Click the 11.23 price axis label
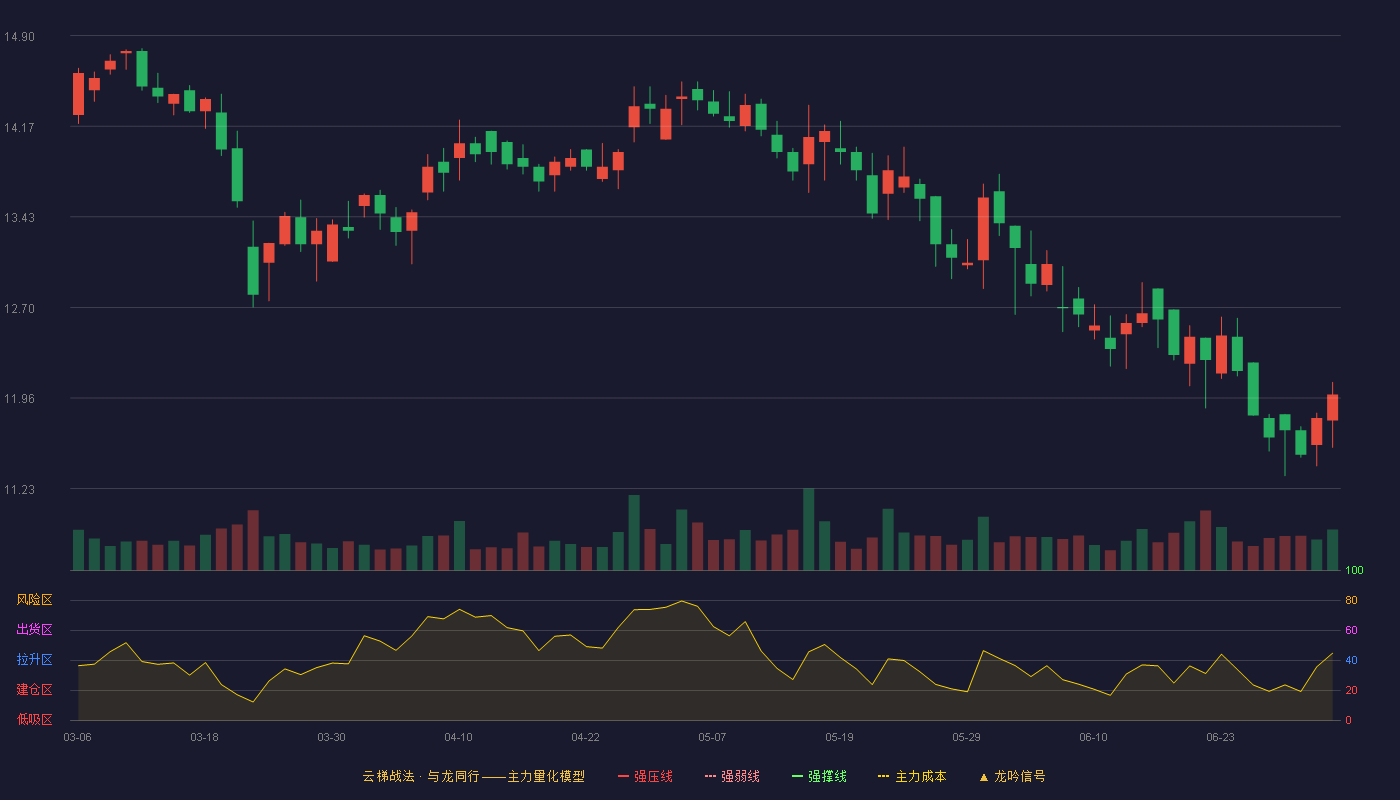 (19, 490)
